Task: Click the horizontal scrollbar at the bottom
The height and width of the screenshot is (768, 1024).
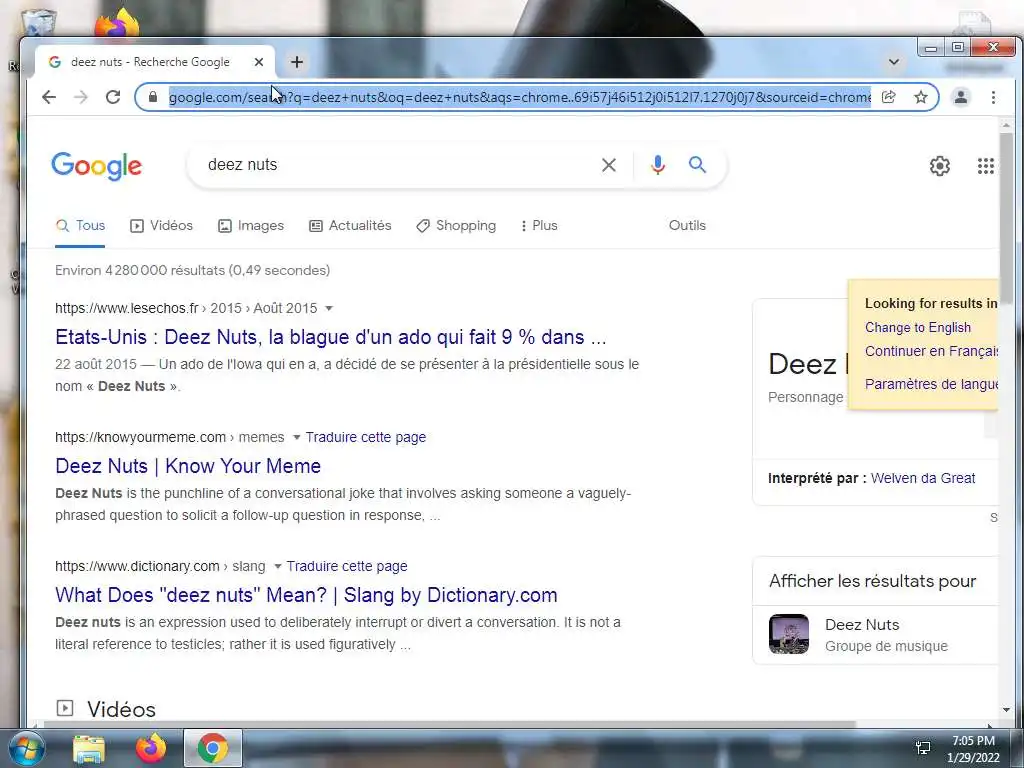Action: tap(449, 724)
